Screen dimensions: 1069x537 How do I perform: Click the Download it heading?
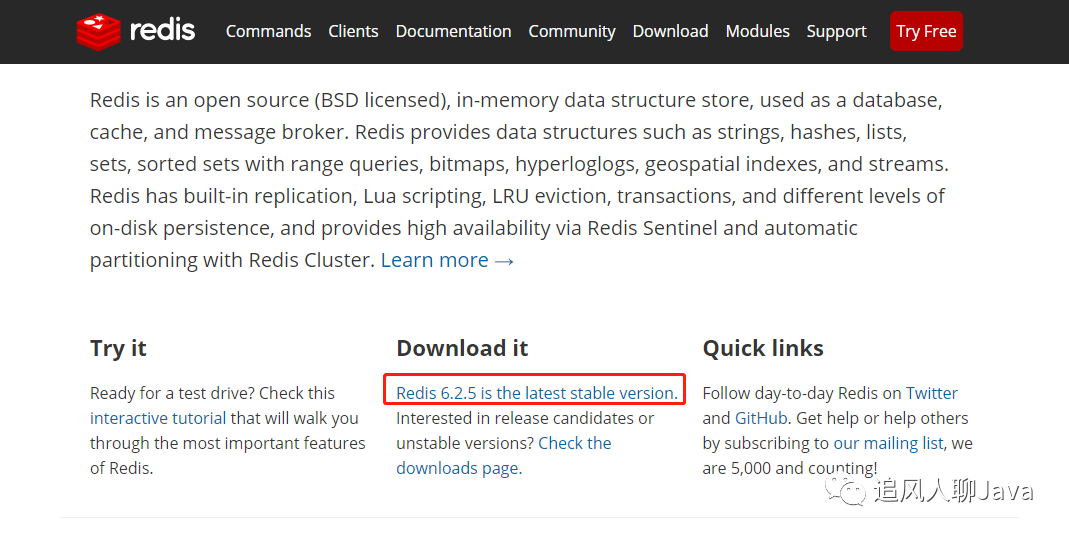point(462,348)
